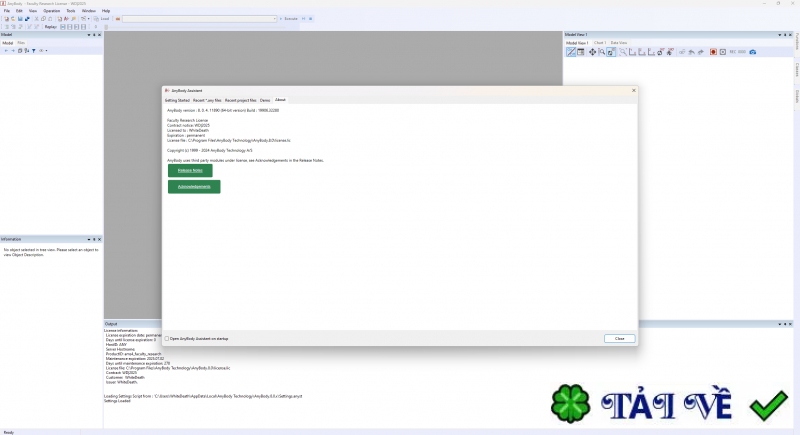Click the step operation icon after Execute
Screen dimensions: 800x435
pos(303,19)
